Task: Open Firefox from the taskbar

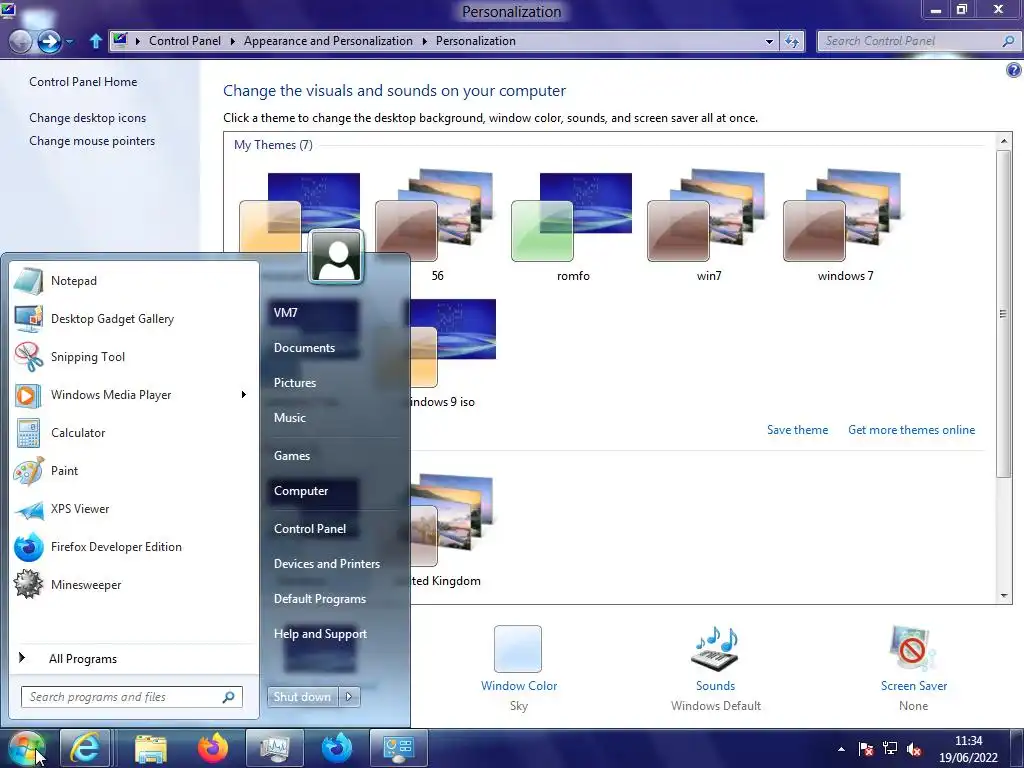Action: 212,748
